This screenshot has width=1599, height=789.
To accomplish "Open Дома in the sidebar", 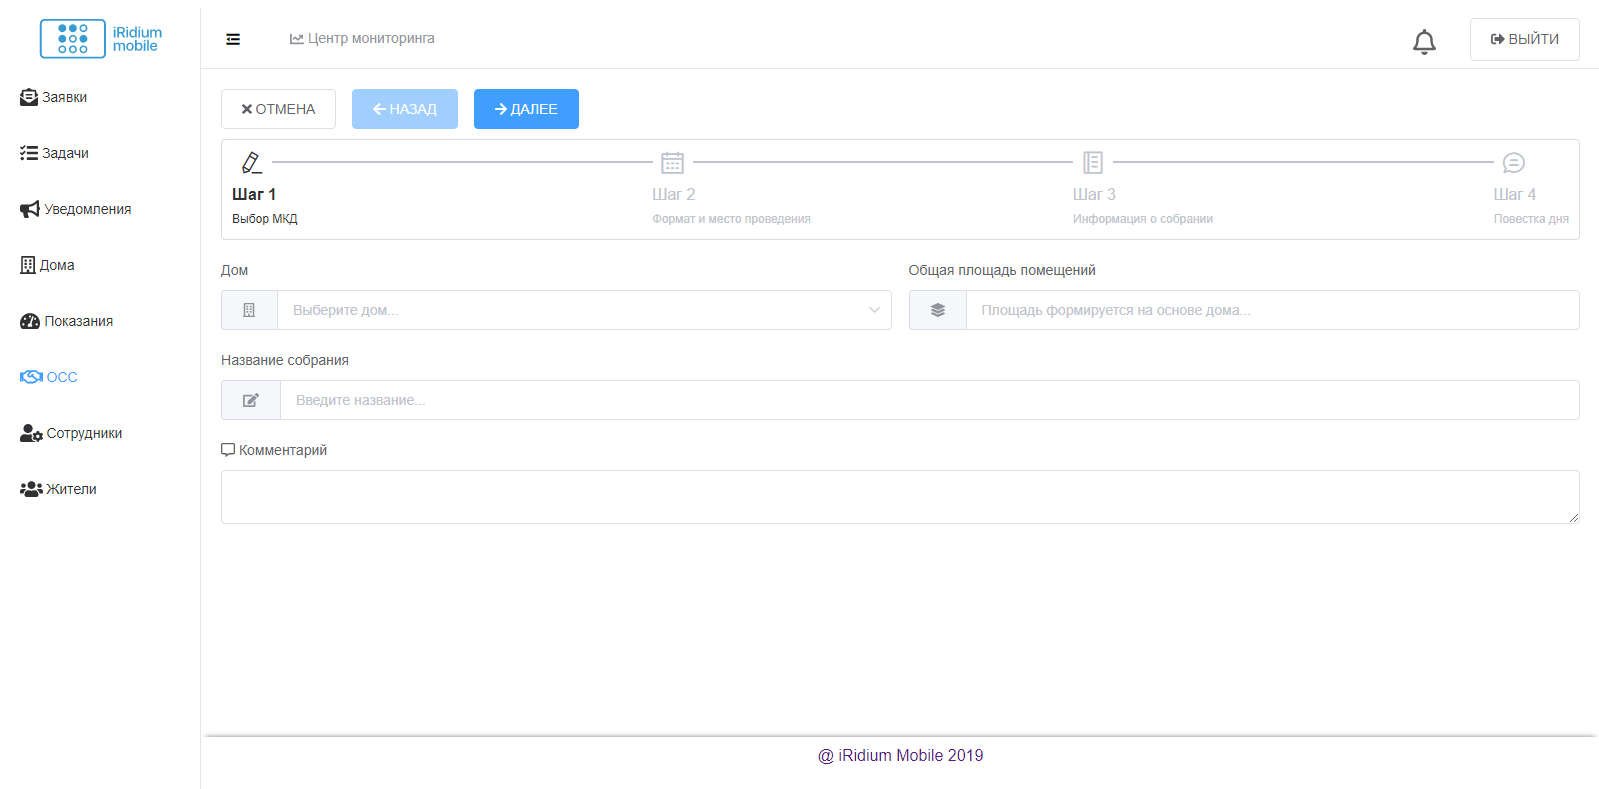I will coord(47,265).
